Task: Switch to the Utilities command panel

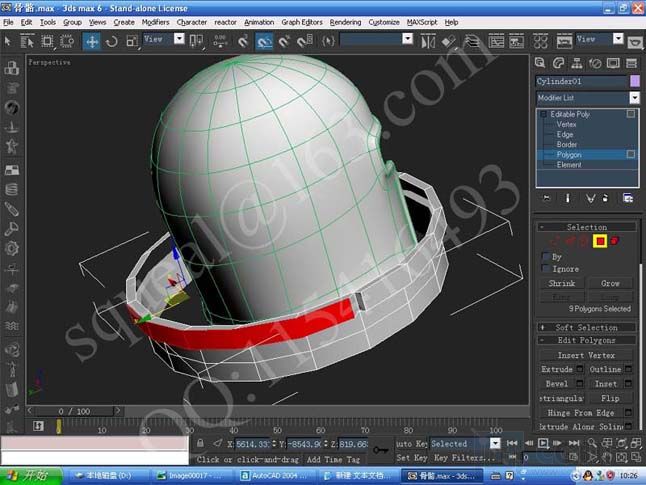Action: (x=631, y=63)
